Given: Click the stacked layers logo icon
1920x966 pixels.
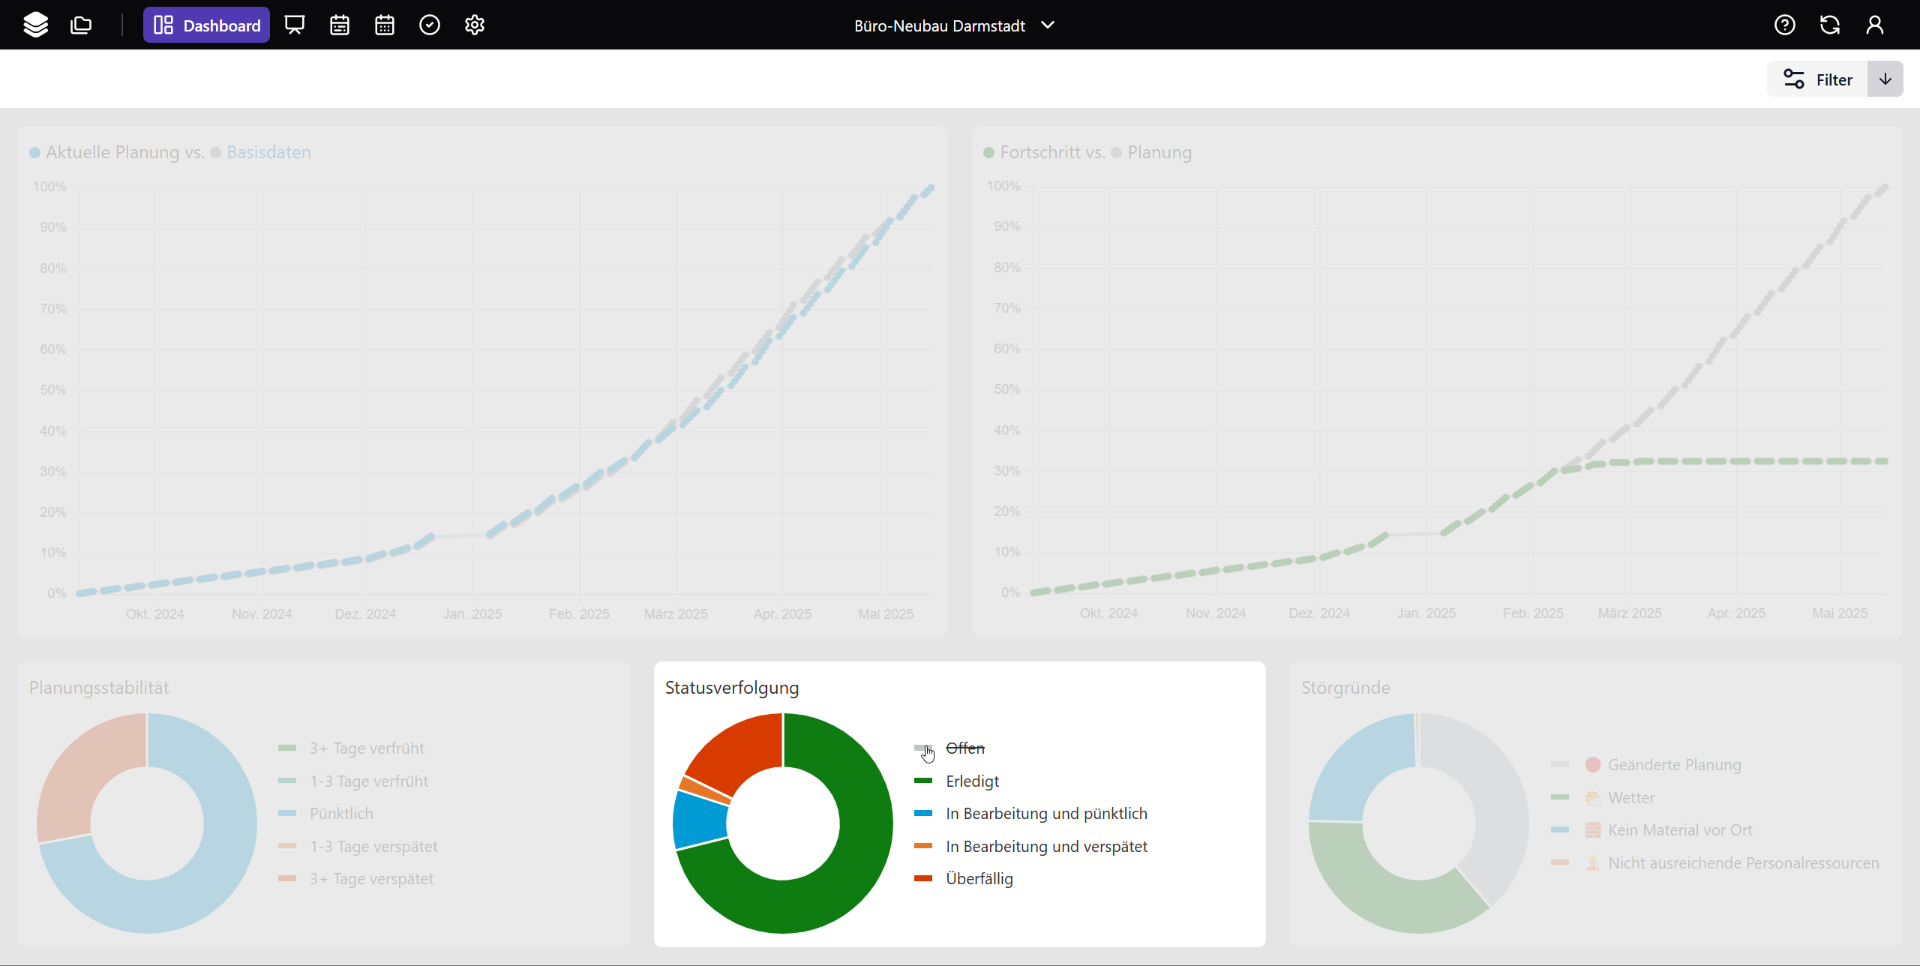Looking at the screenshot, I should (36, 25).
